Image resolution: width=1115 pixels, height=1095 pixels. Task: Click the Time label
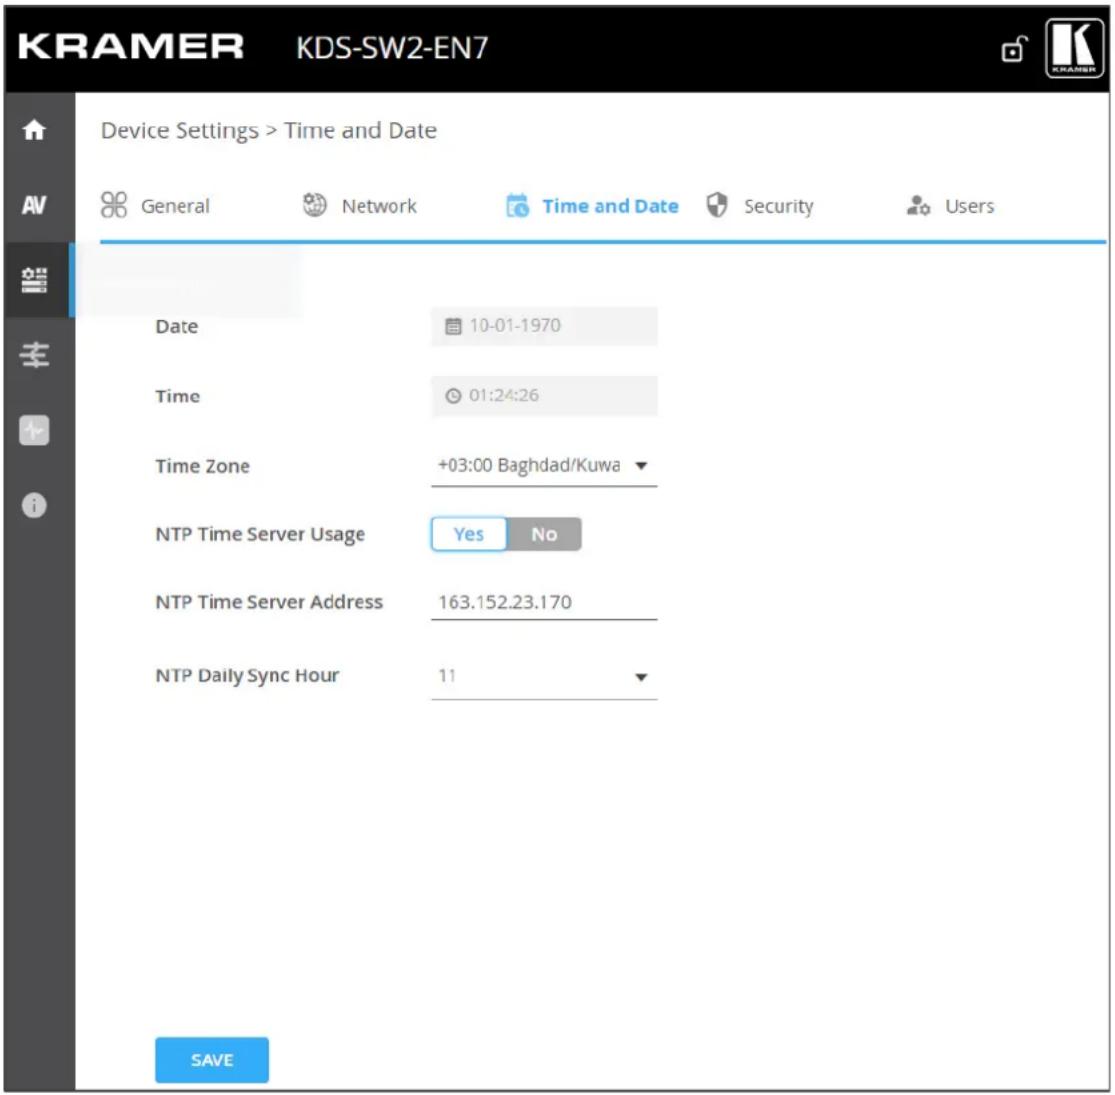[178, 396]
